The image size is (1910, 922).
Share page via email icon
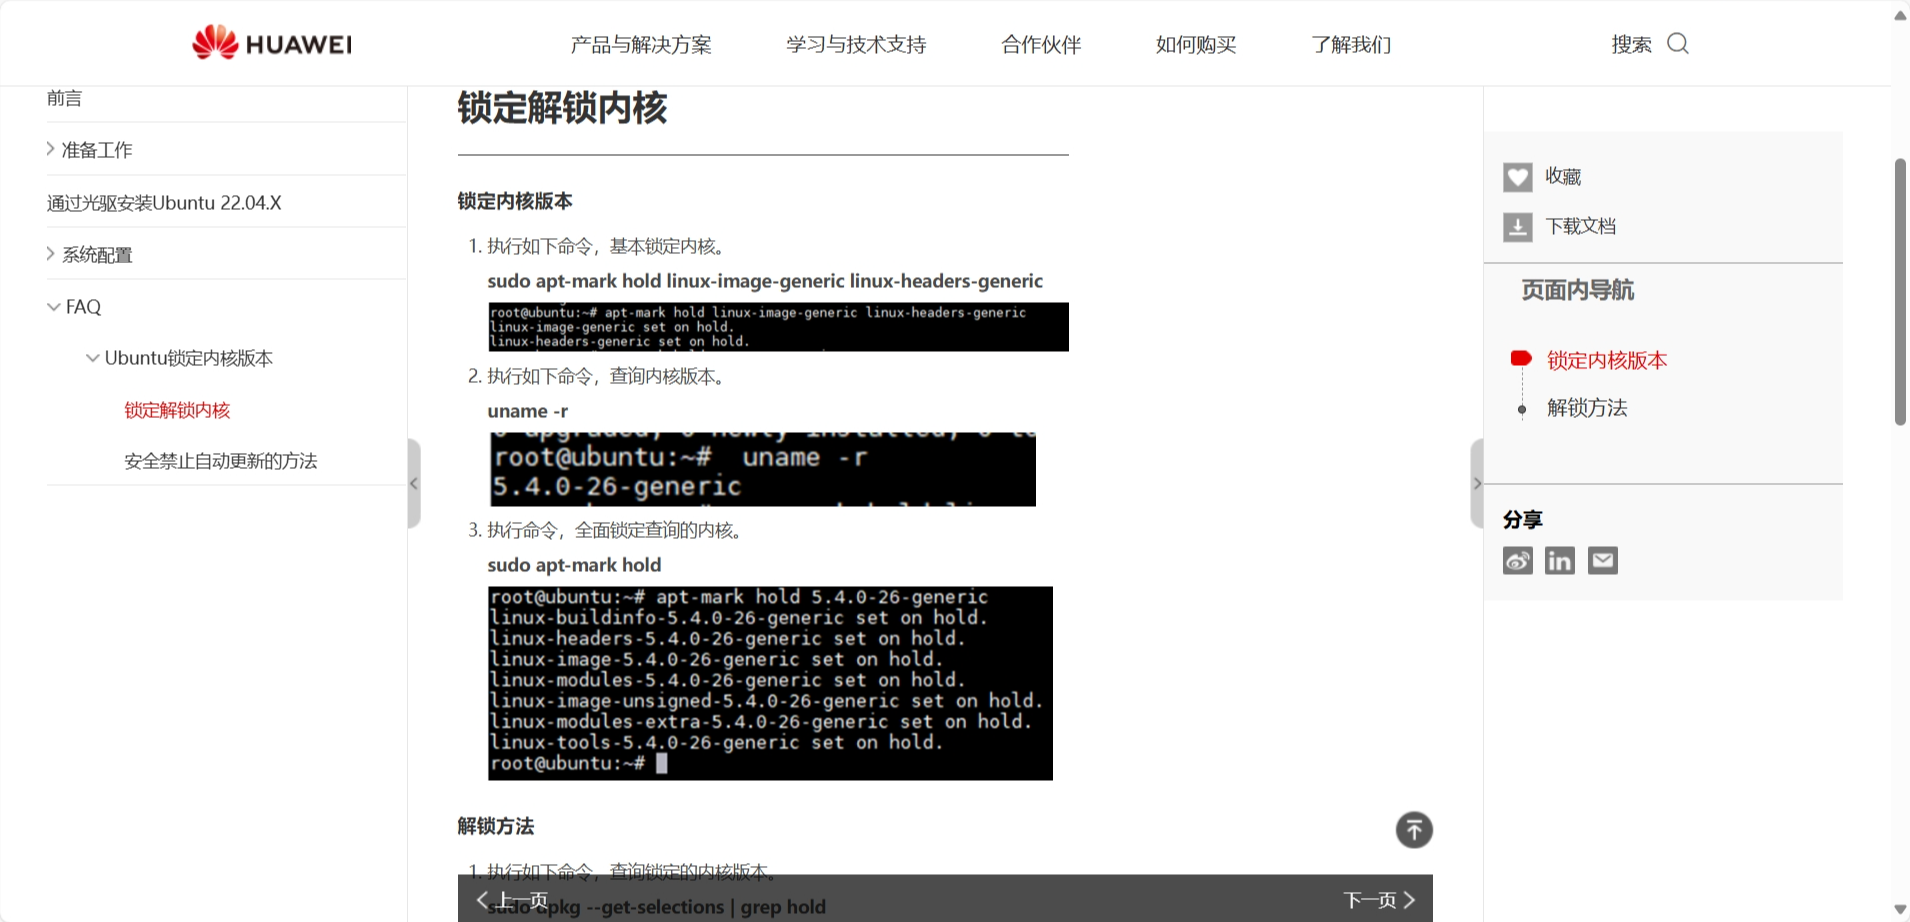click(1603, 561)
